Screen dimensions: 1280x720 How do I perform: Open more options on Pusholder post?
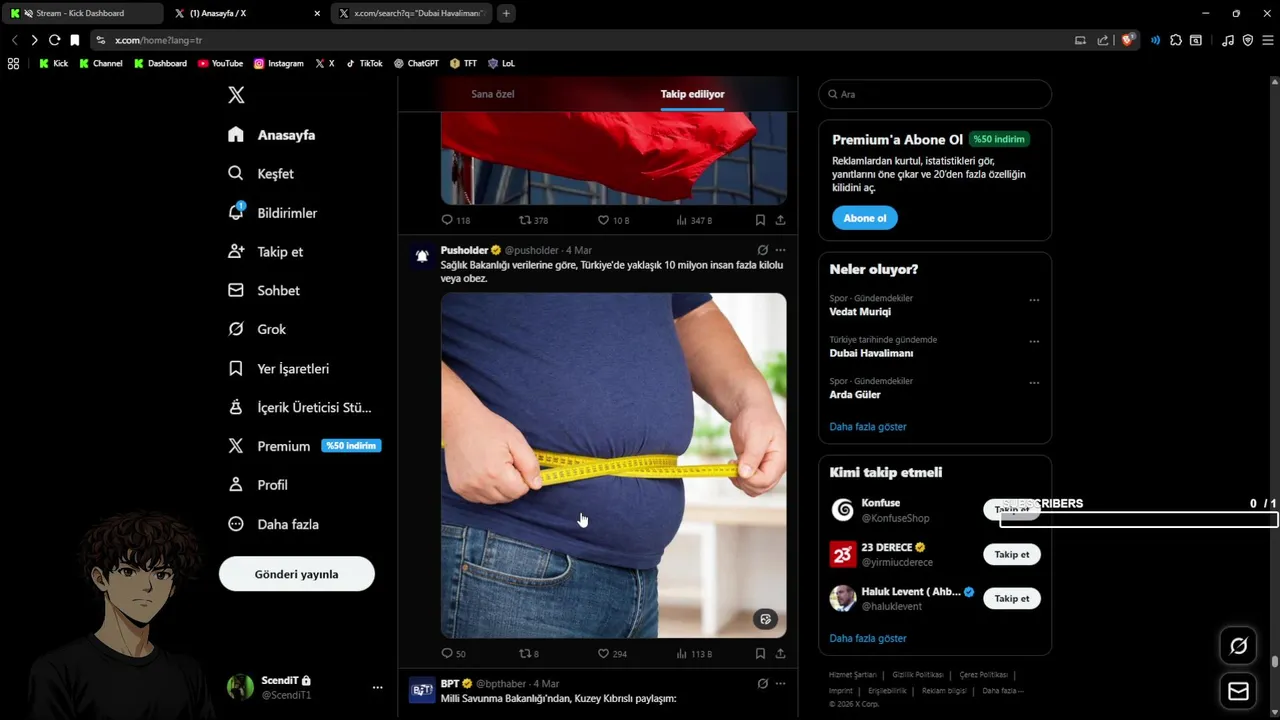tap(780, 250)
